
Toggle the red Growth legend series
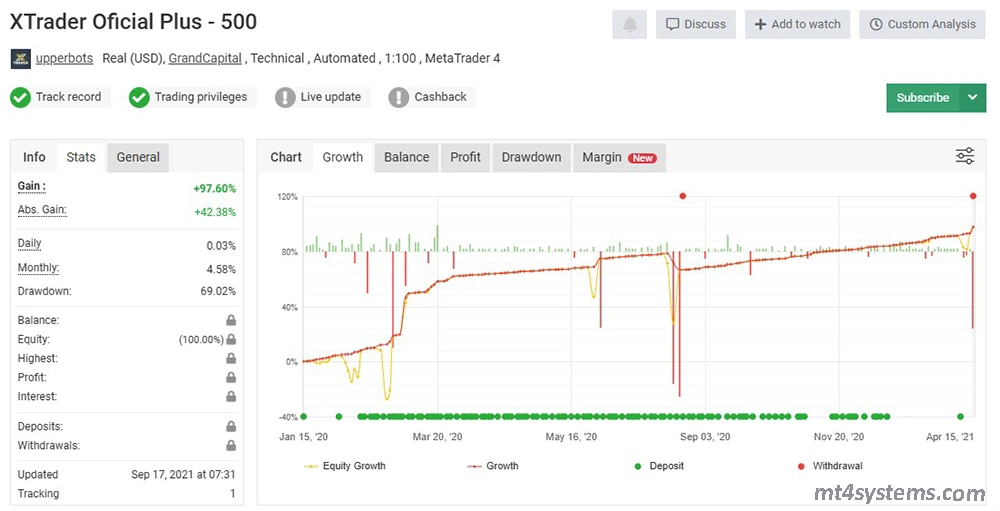pyautogui.click(x=493, y=466)
